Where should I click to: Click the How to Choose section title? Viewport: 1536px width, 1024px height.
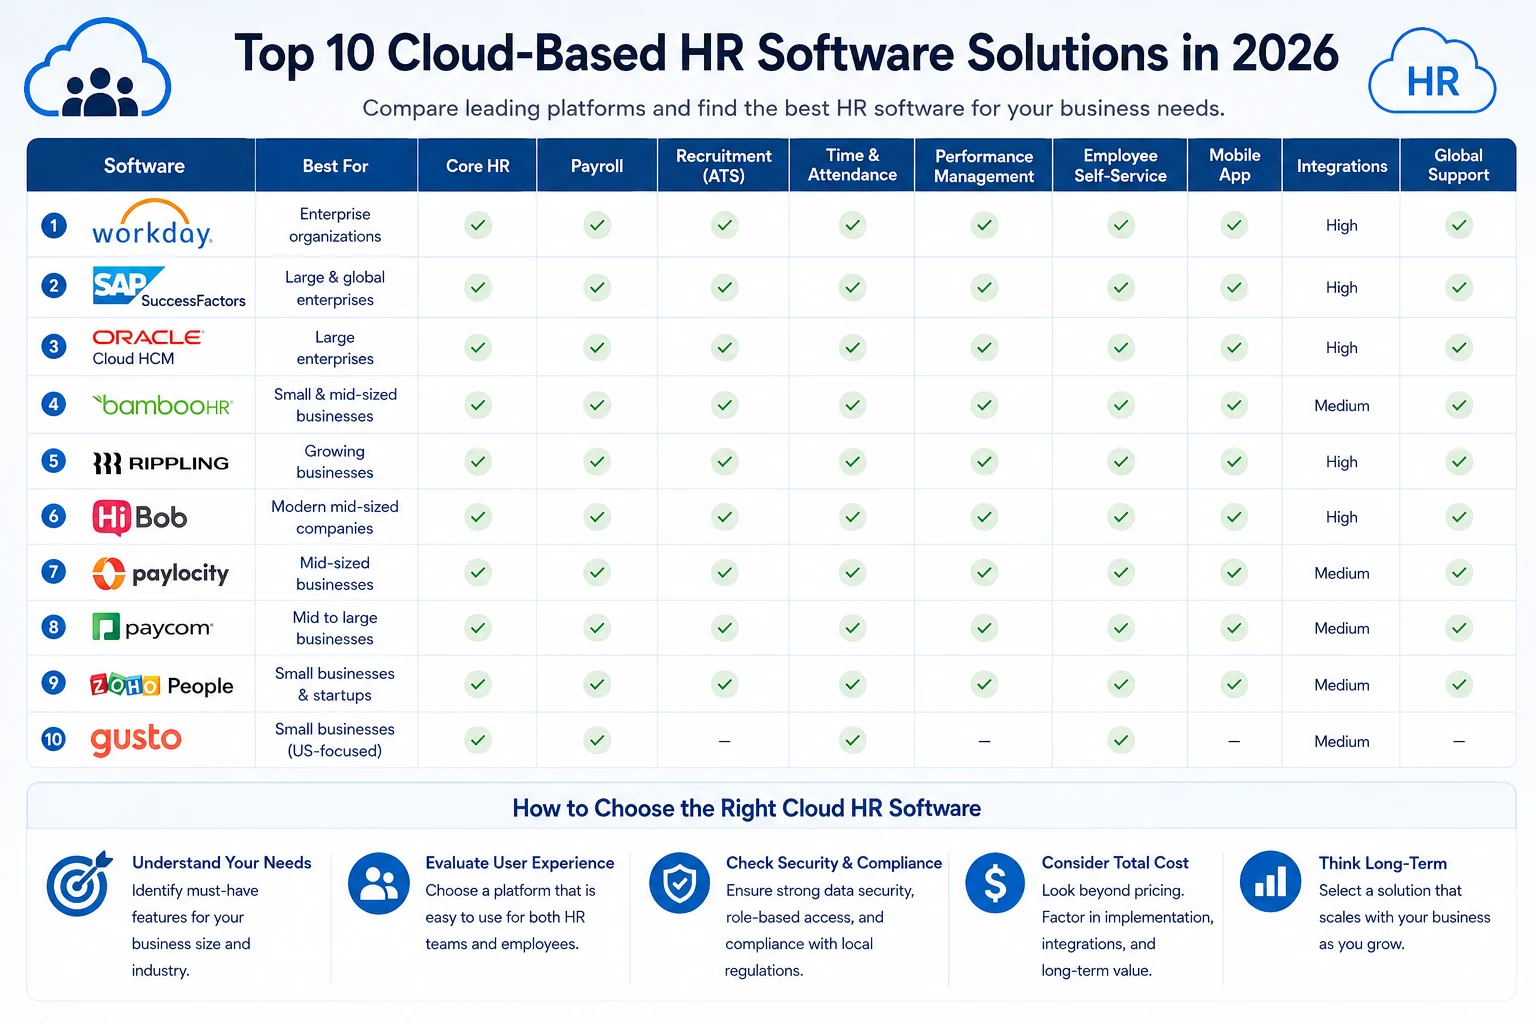click(747, 808)
